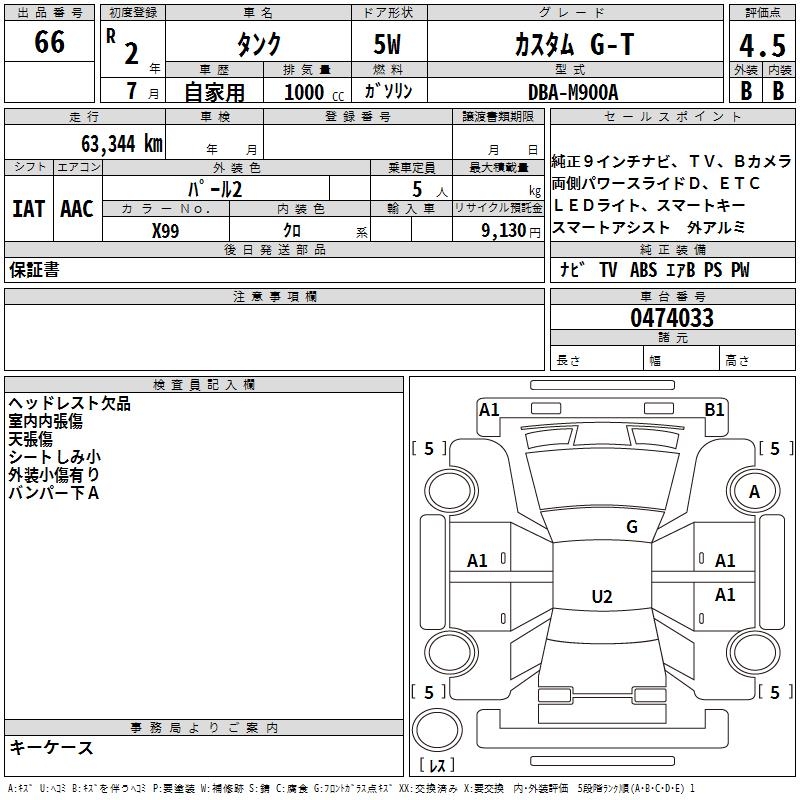Viewport: 800px width, 800px height.
Task: Select キーケース in 事務局よりご案内
Action: pos(52,747)
